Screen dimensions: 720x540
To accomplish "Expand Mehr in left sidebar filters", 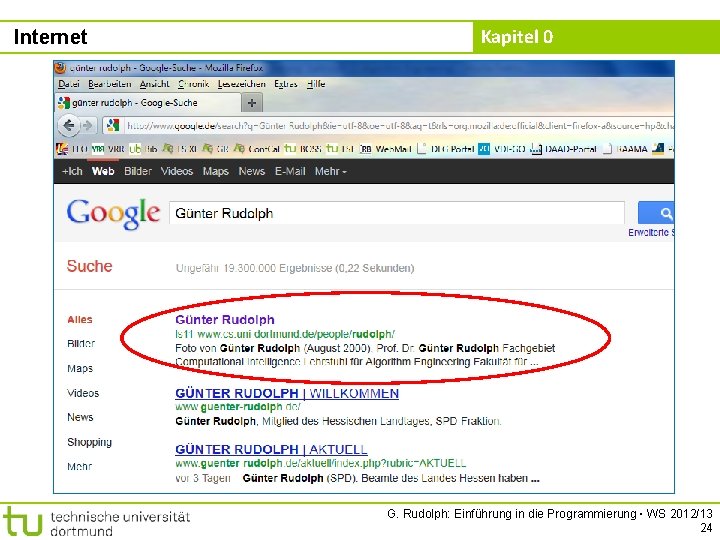I will (79, 467).
